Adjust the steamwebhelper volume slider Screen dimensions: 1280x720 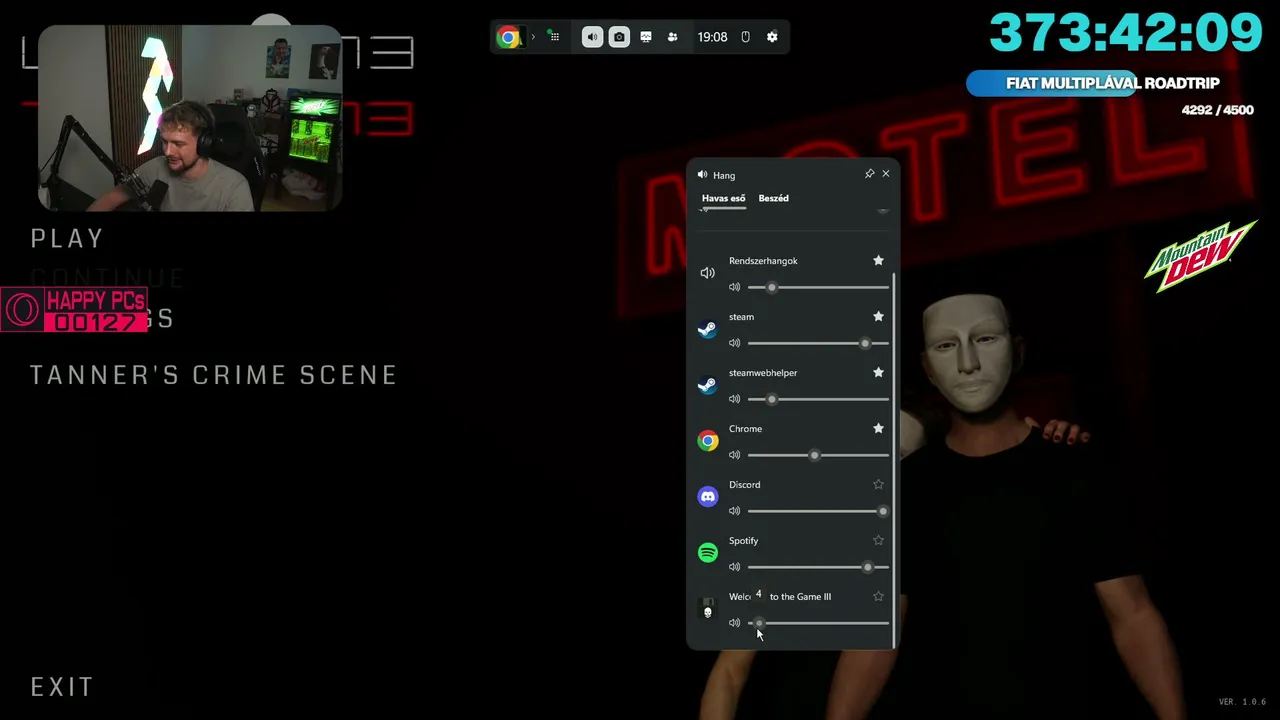[x=818, y=399]
